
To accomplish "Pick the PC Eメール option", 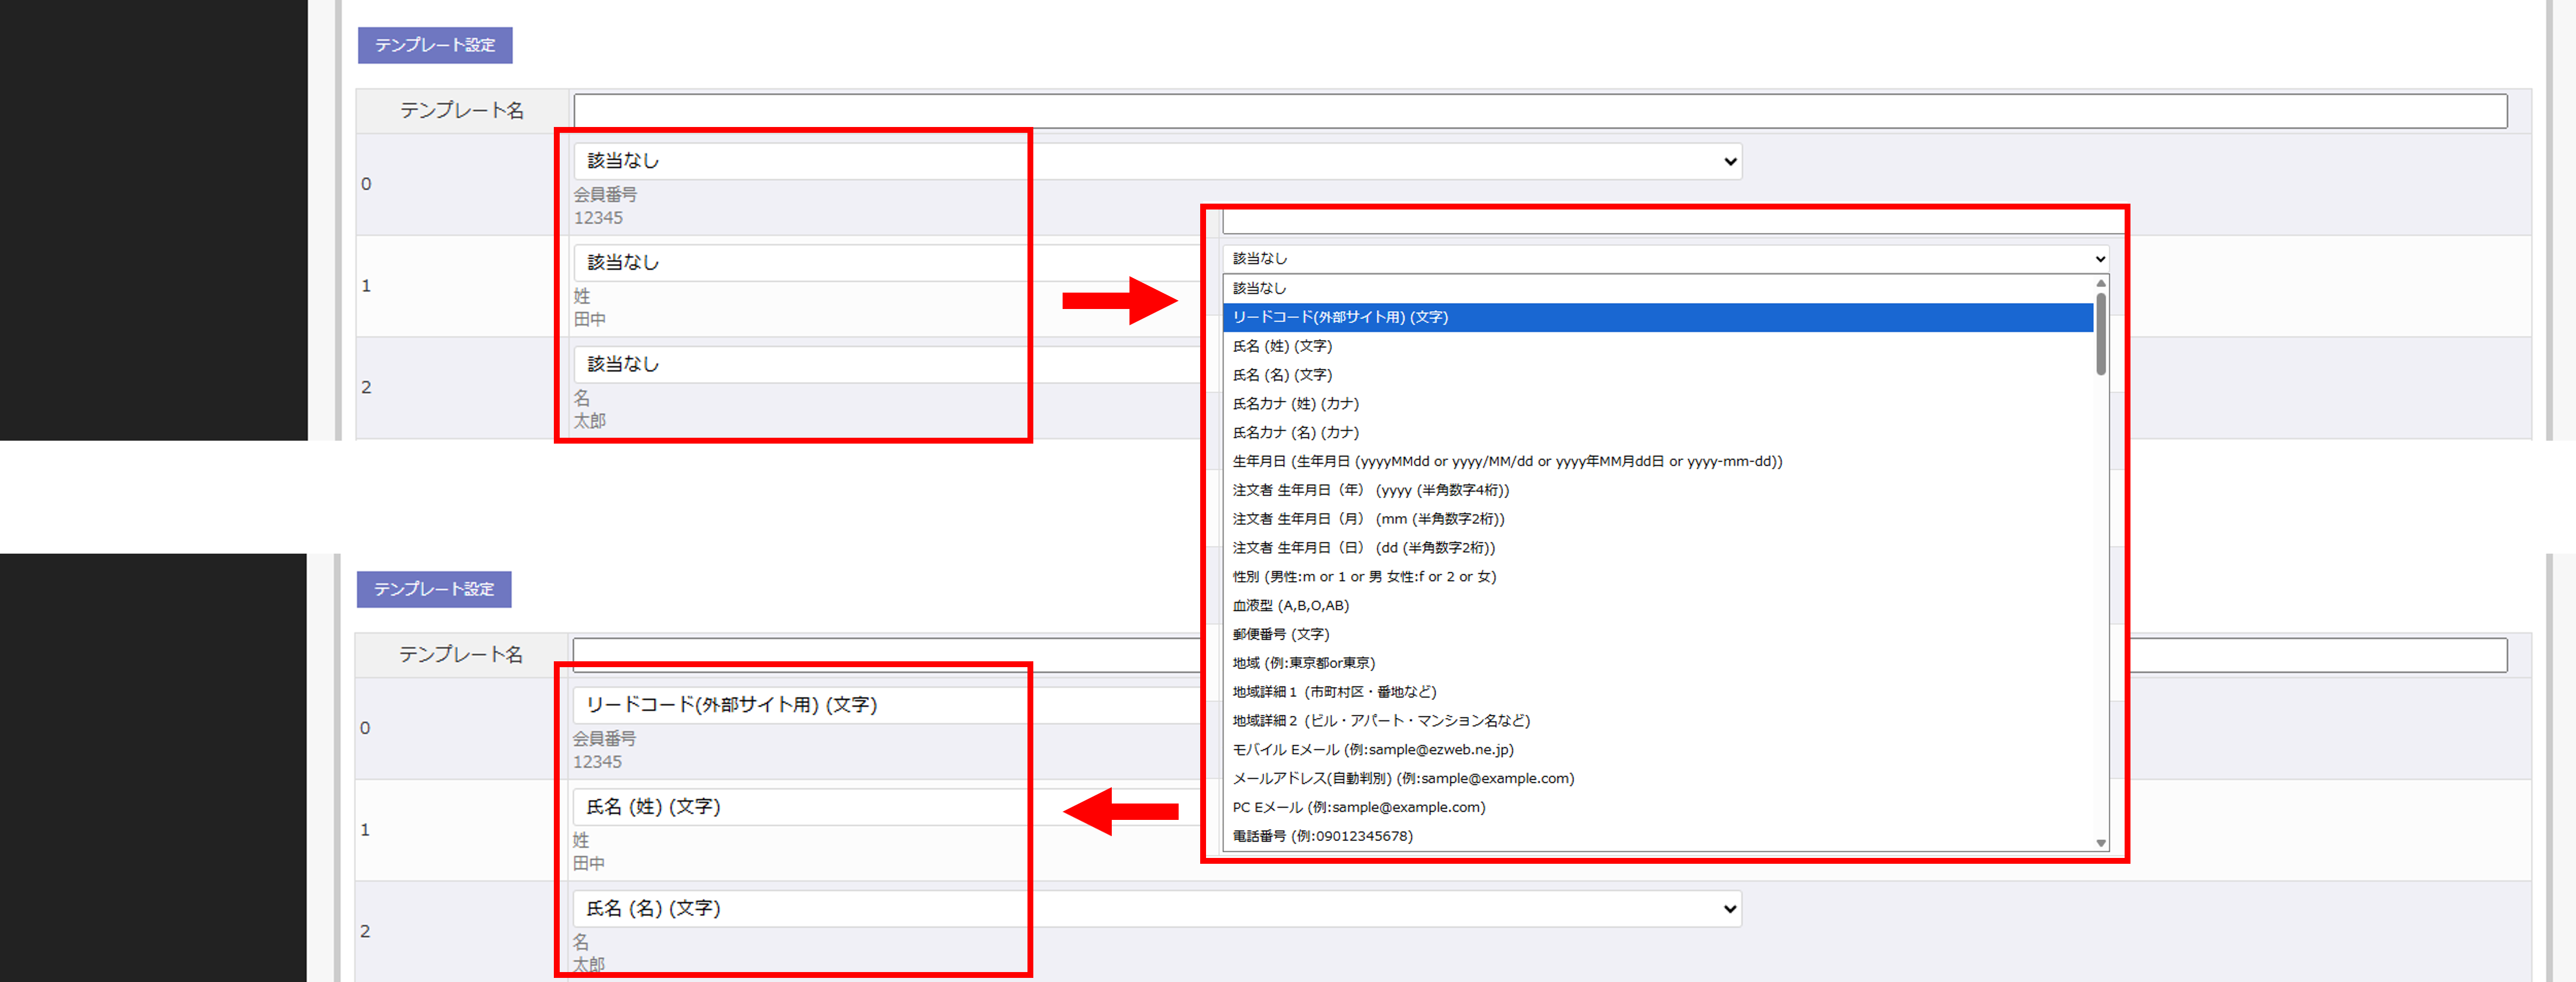I will point(1358,808).
